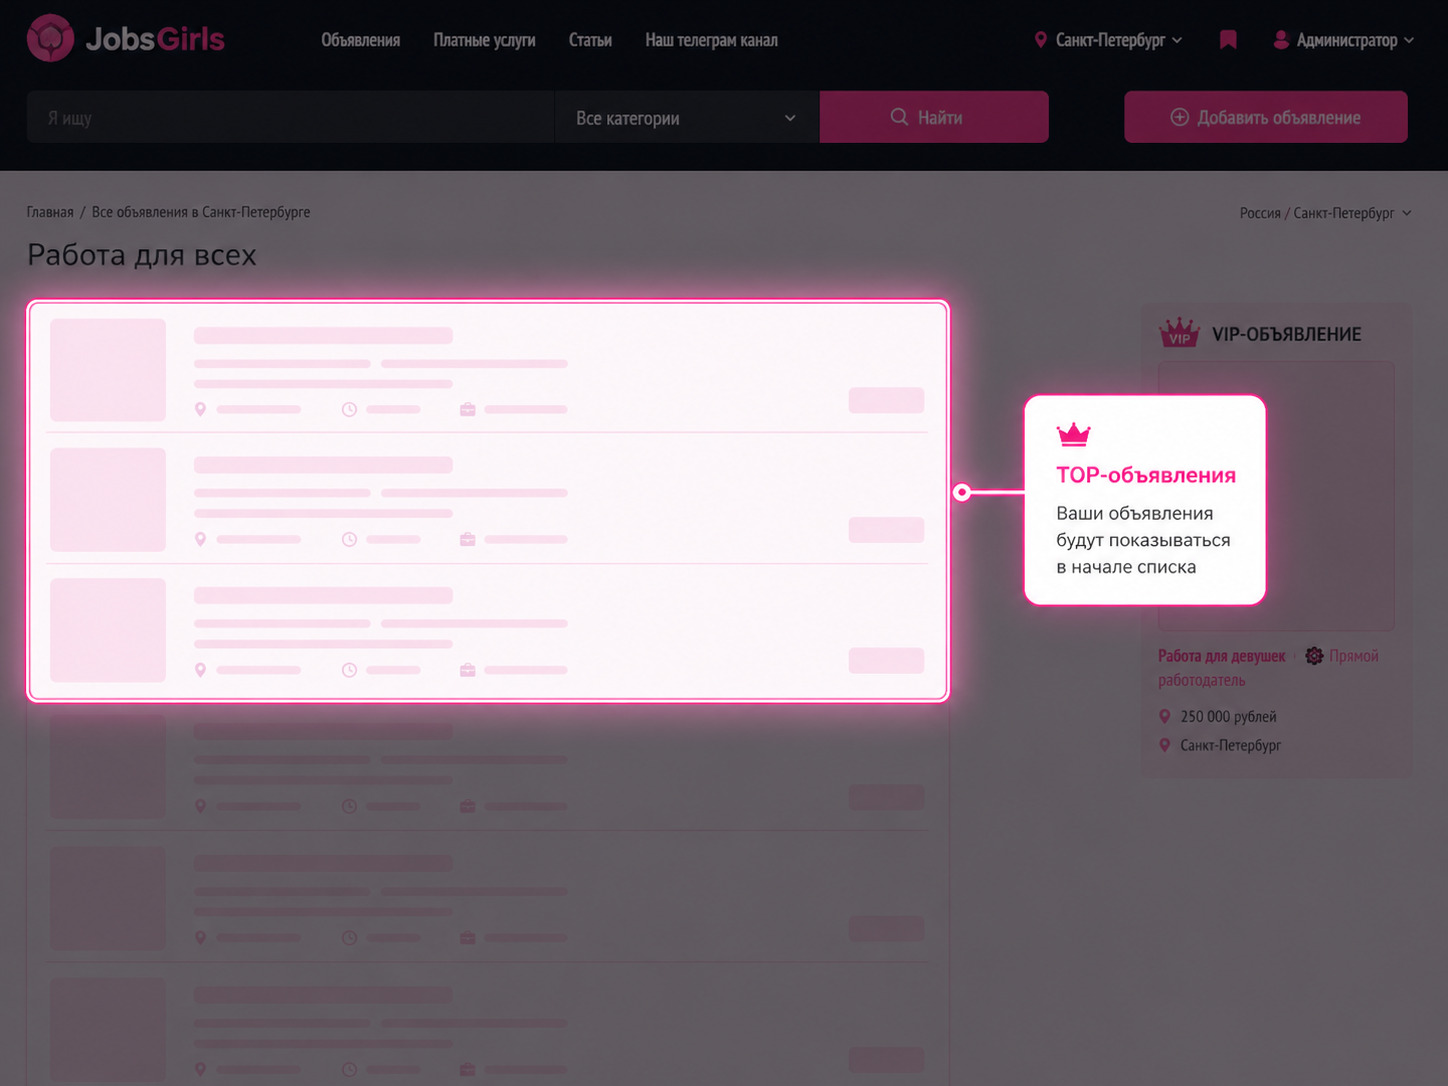Open the Объявления menu item
Viewport: 1448px width, 1086px height.
(360, 40)
